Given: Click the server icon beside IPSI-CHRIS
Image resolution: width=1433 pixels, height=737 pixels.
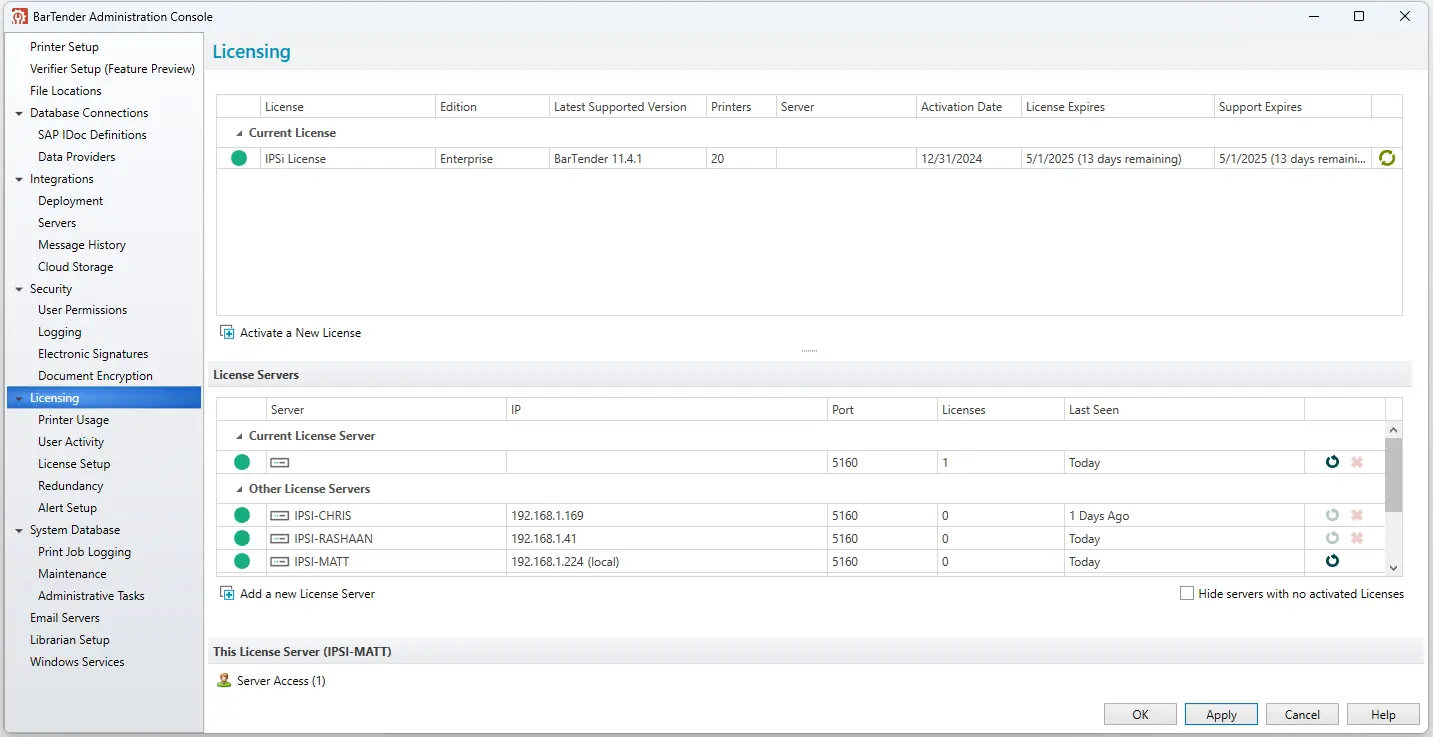Looking at the screenshot, I should pos(280,516).
